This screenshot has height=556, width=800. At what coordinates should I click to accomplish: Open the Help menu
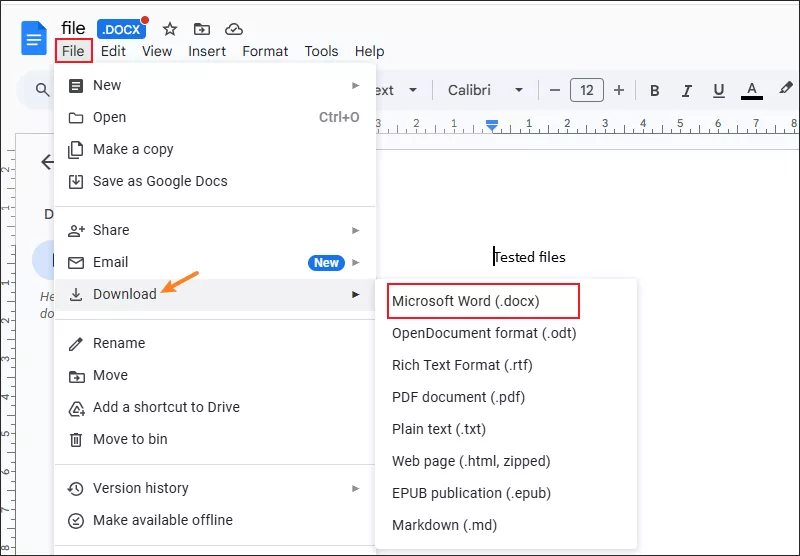tap(369, 51)
